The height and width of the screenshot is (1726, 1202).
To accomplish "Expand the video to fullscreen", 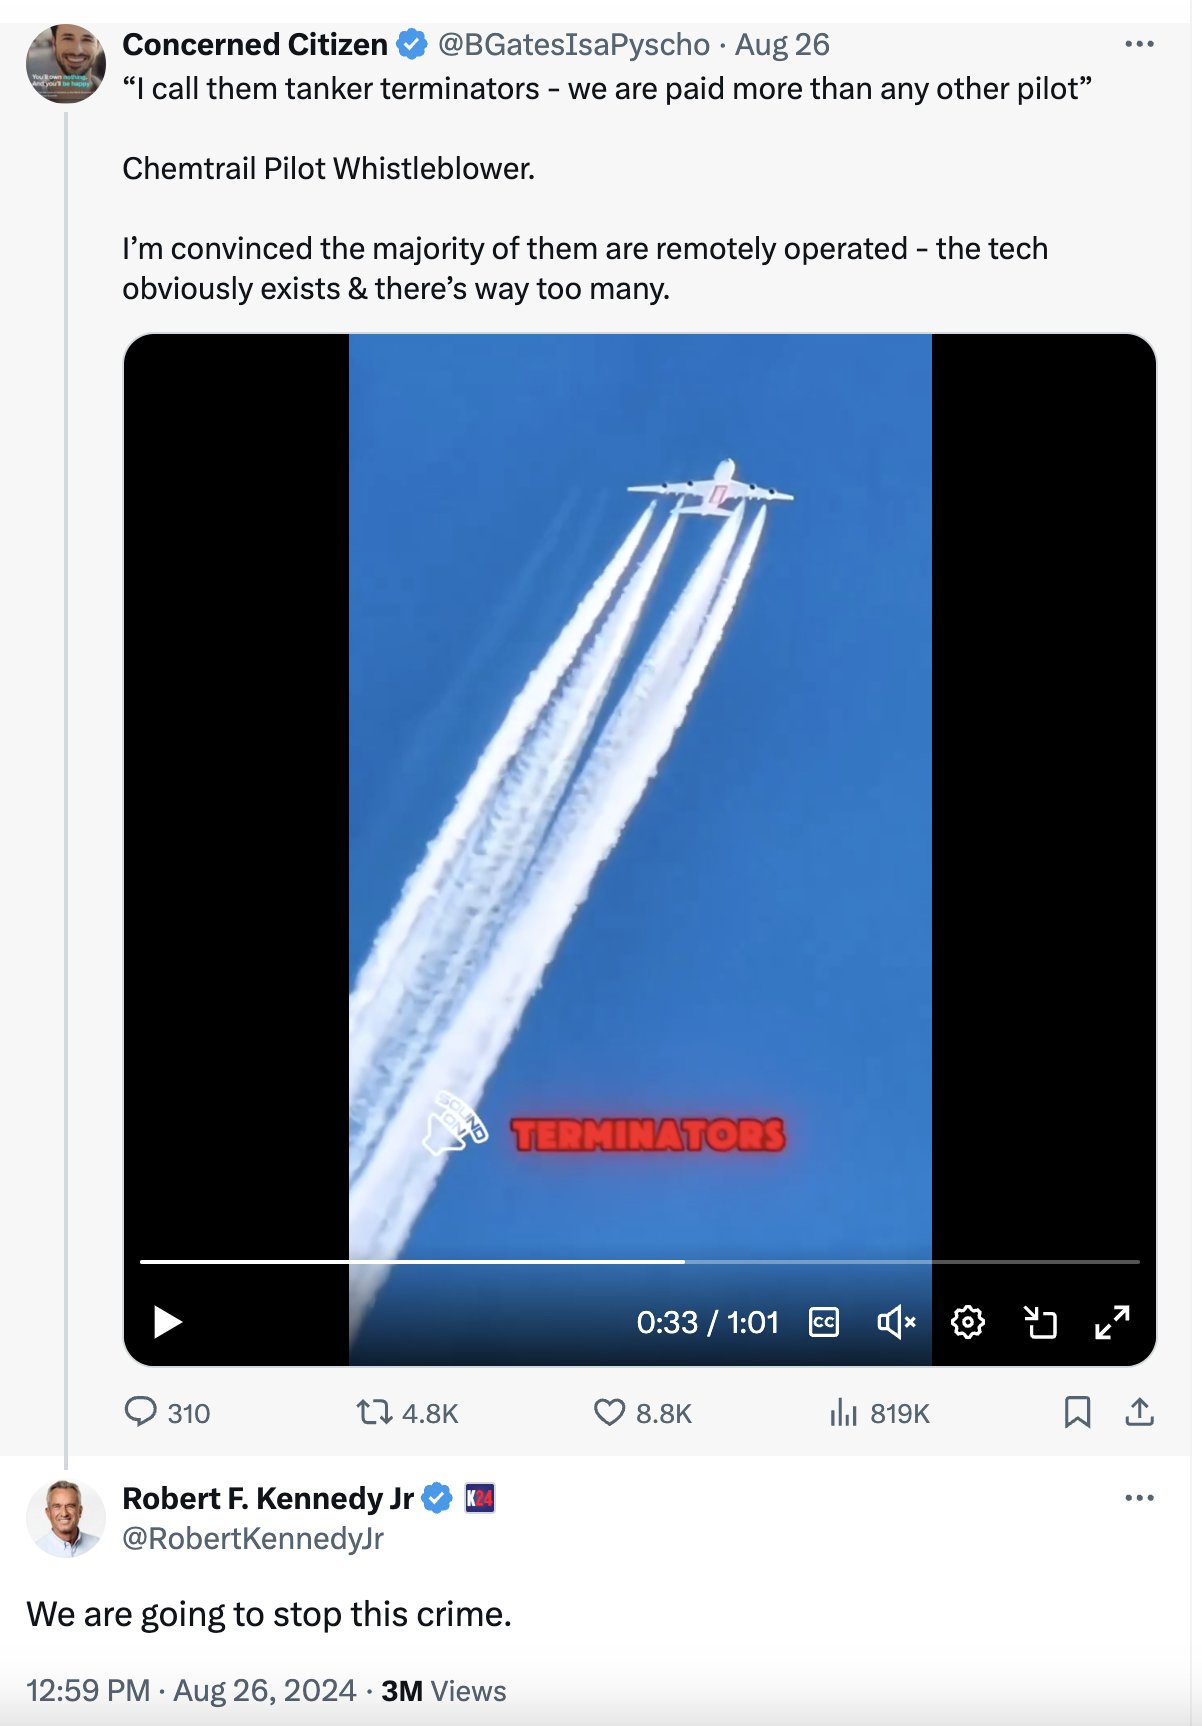I will [1112, 1322].
